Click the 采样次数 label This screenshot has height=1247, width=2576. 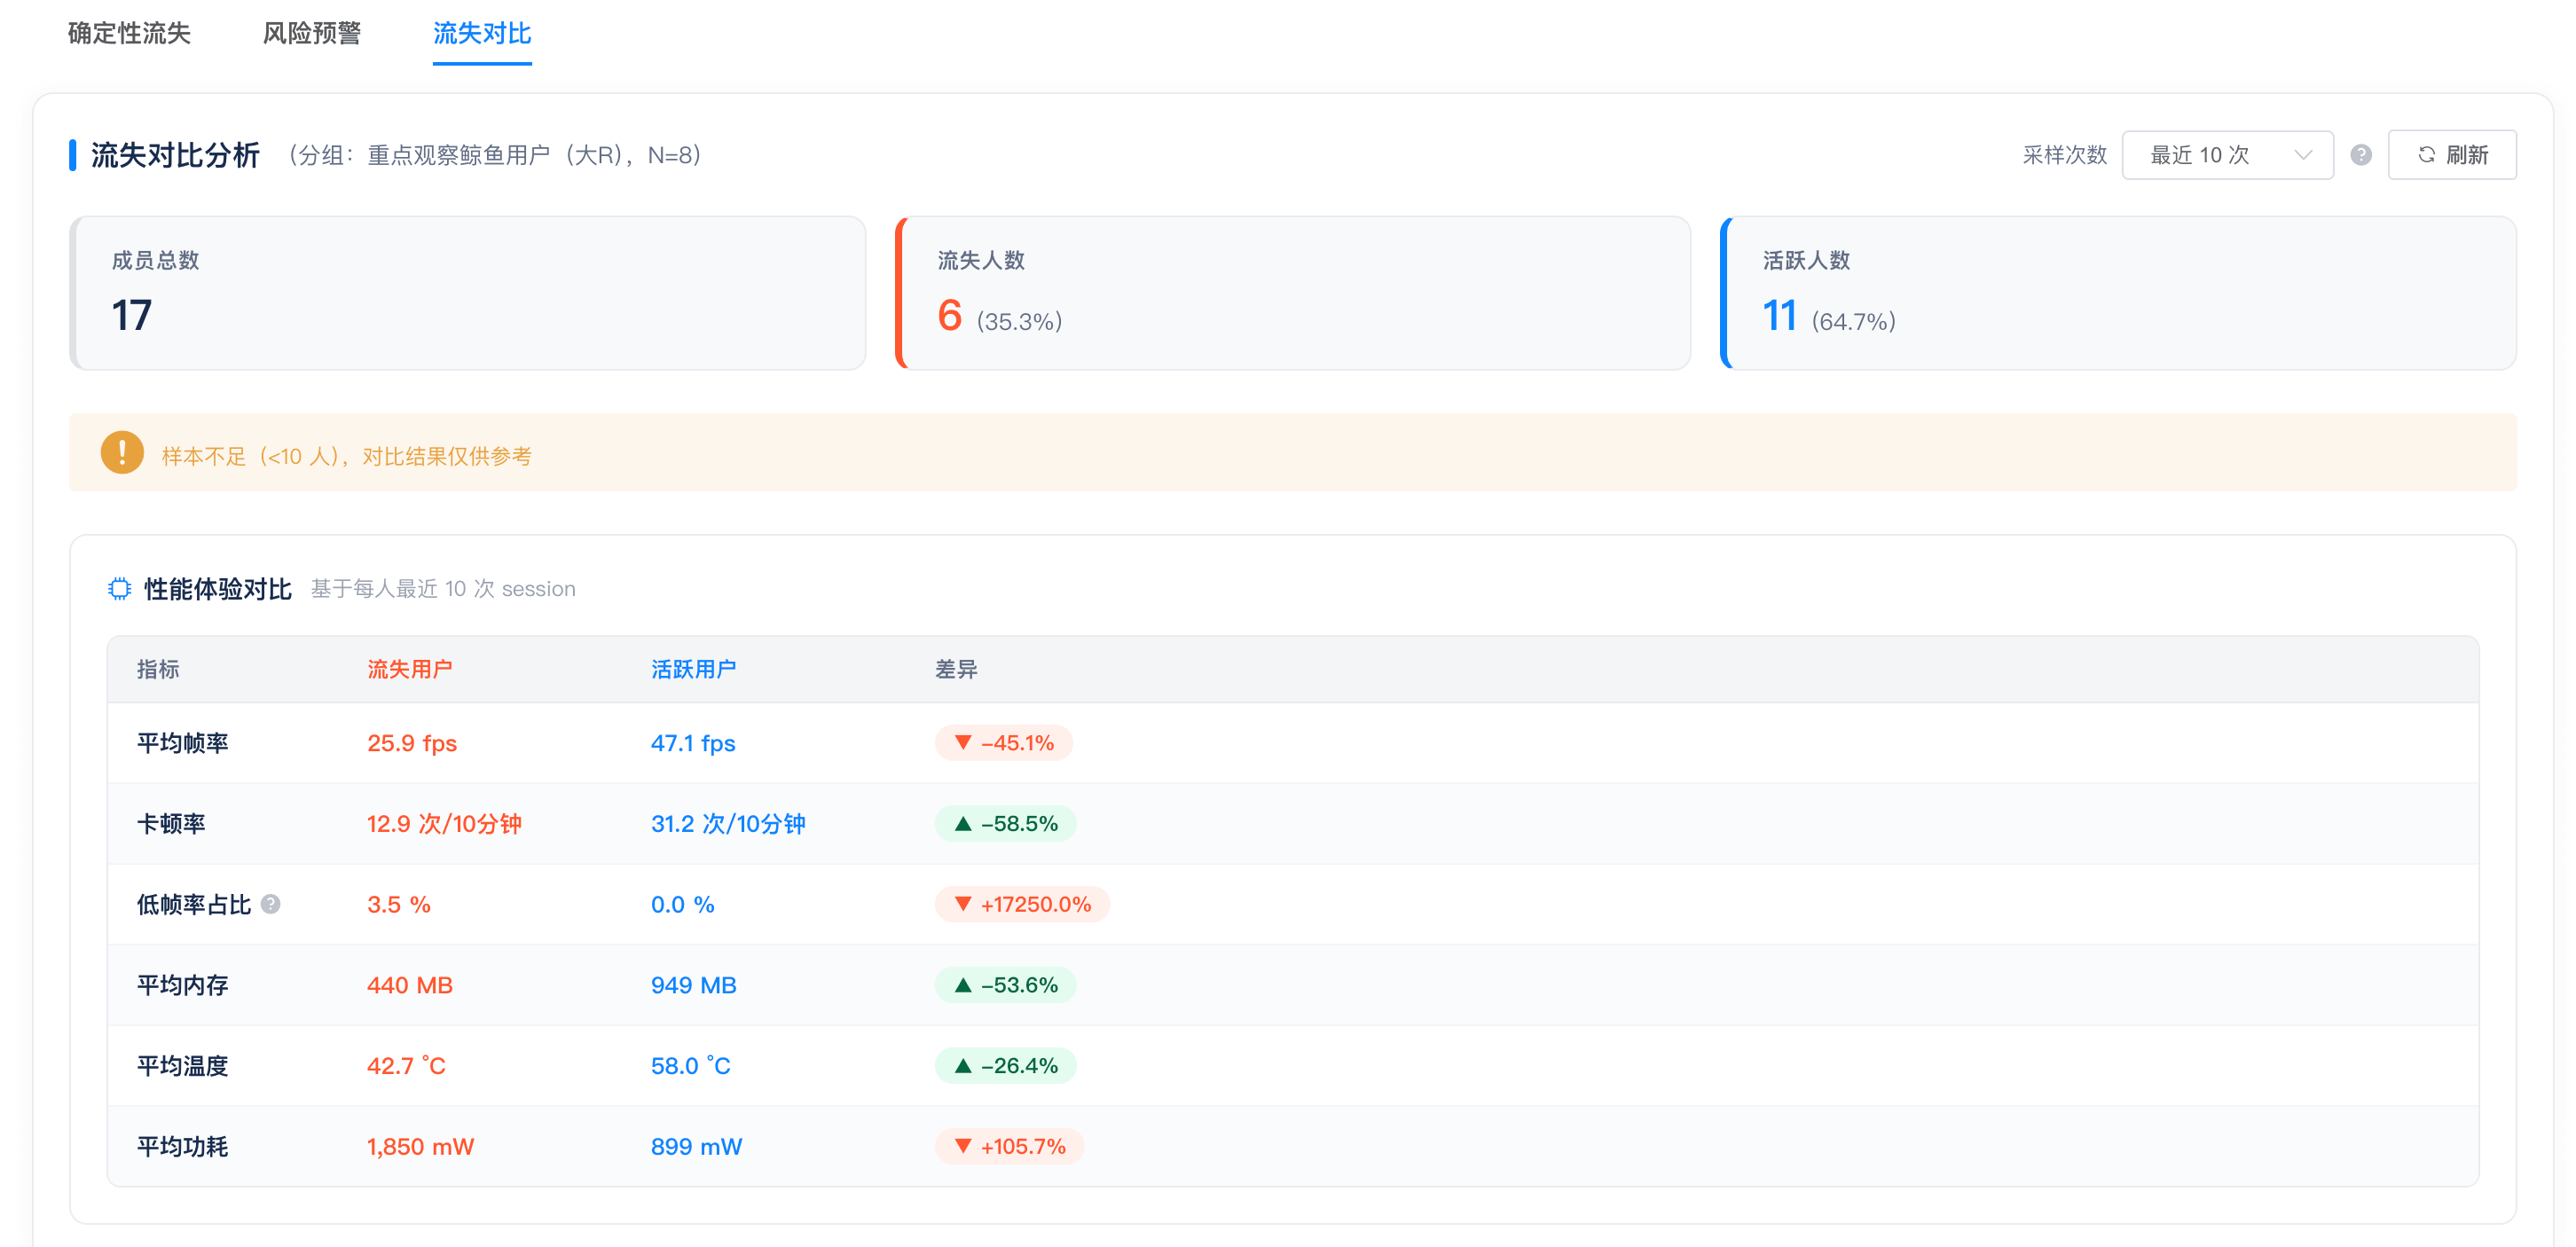coord(2065,155)
